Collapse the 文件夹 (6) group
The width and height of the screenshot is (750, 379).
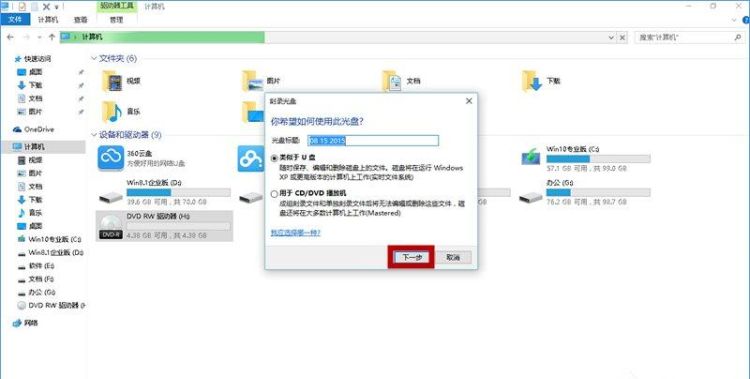[94, 58]
